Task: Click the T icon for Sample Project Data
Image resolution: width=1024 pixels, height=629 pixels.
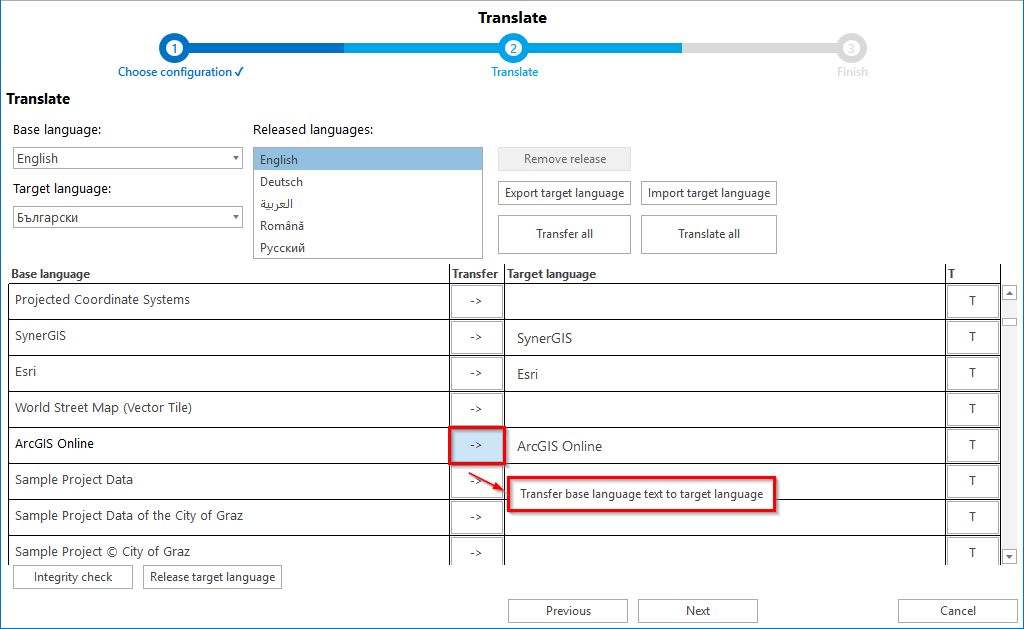Action: click(973, 480)
